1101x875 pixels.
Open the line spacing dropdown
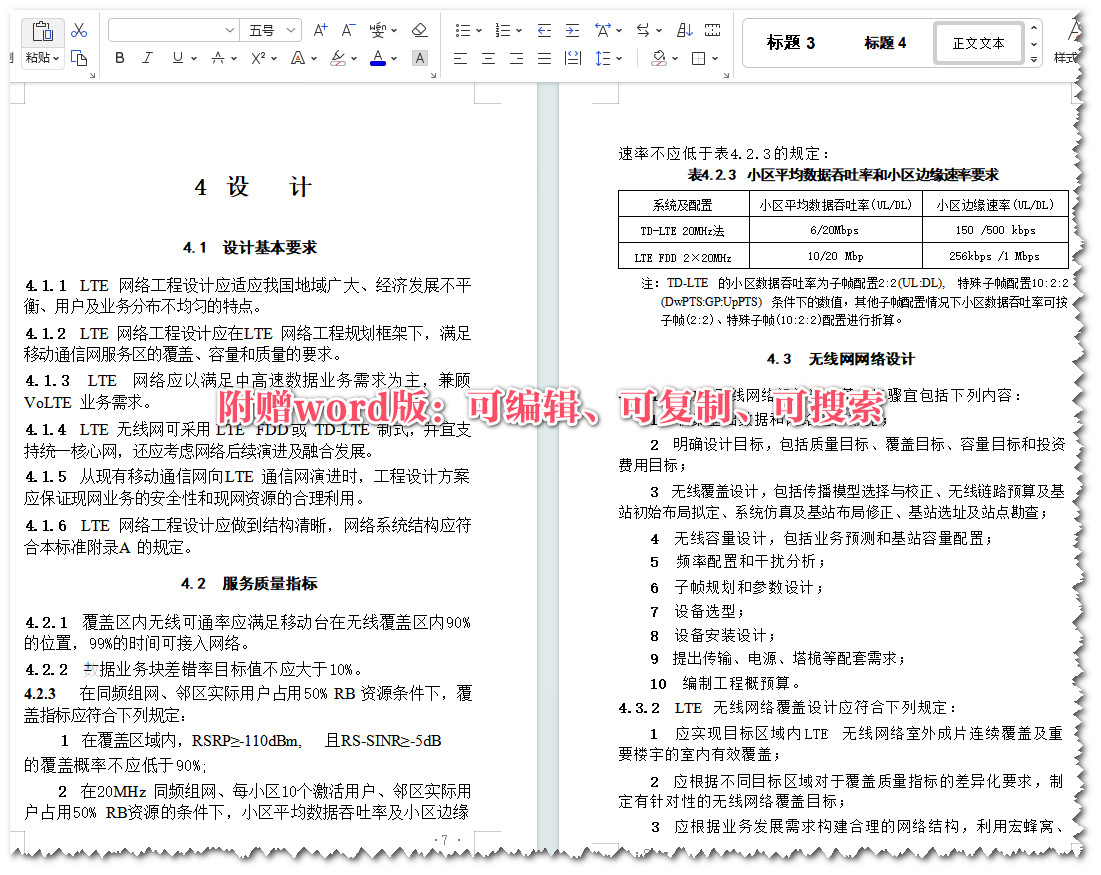pyautogui.click(x=604, y=58)
